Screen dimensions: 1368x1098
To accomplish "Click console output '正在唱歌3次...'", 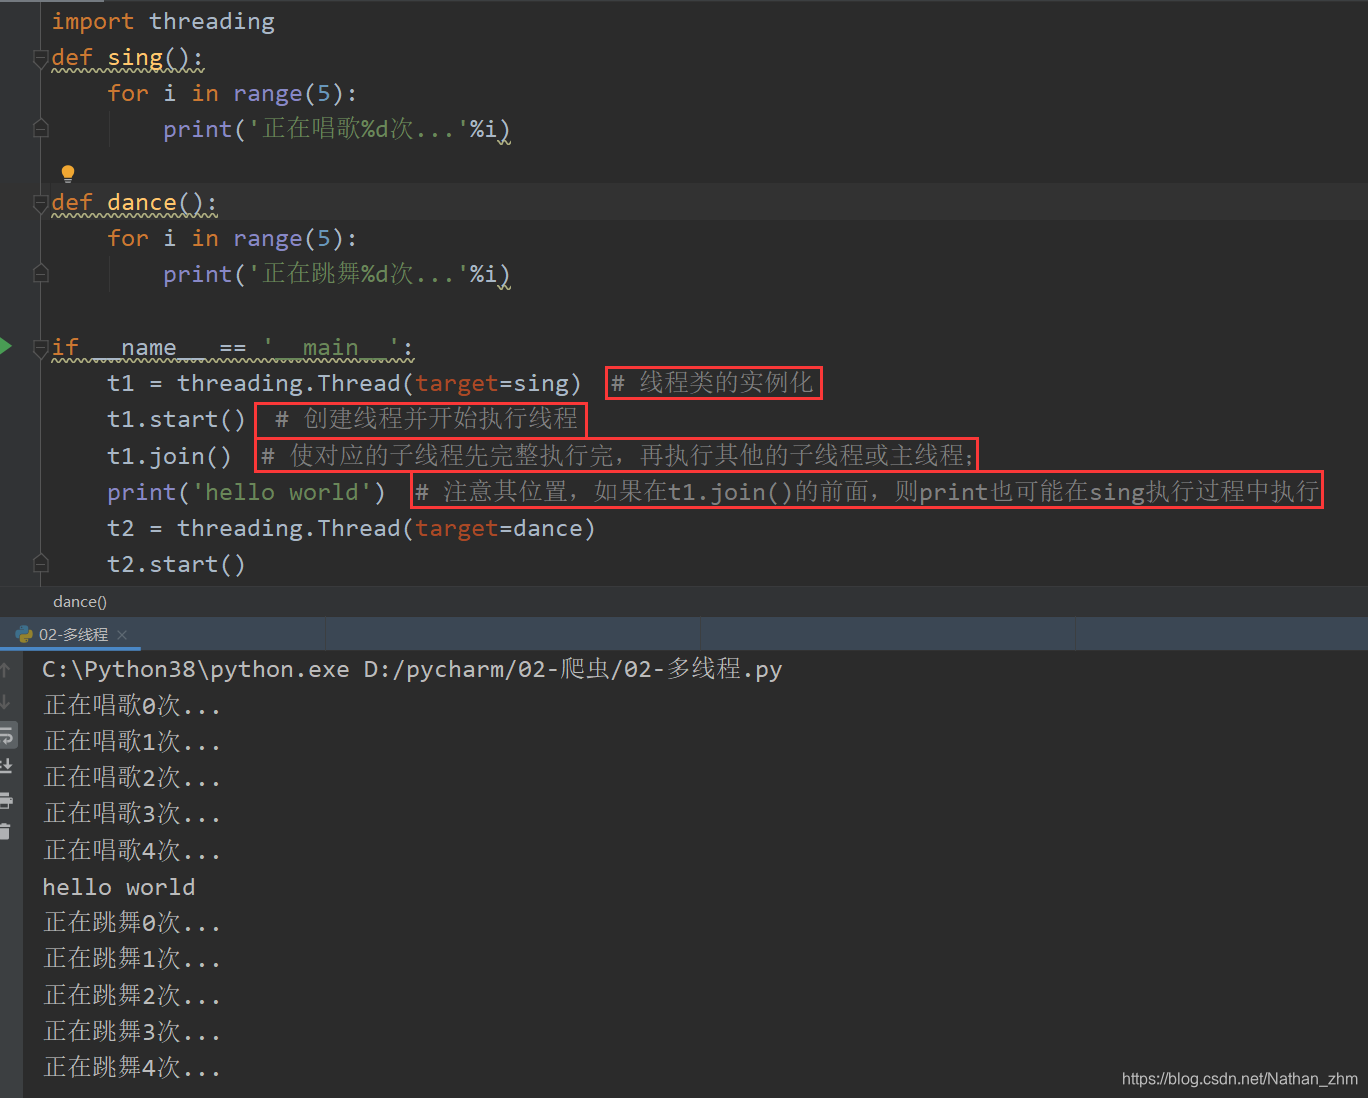I will point(131,814).
